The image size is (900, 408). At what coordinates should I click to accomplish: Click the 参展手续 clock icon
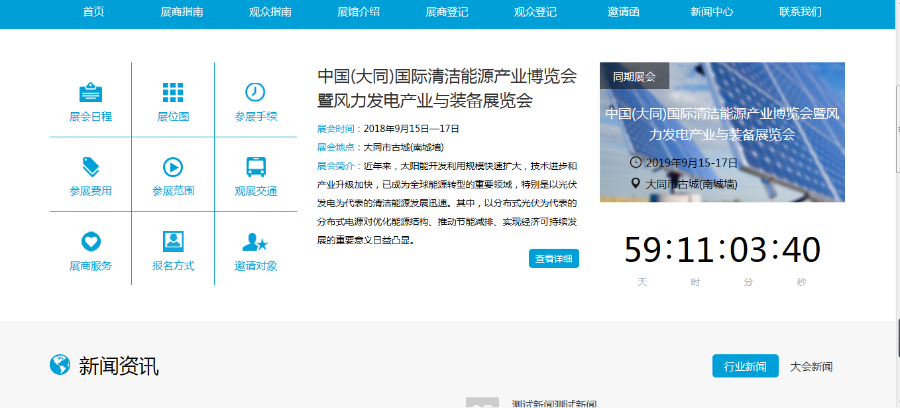point(255,92)
